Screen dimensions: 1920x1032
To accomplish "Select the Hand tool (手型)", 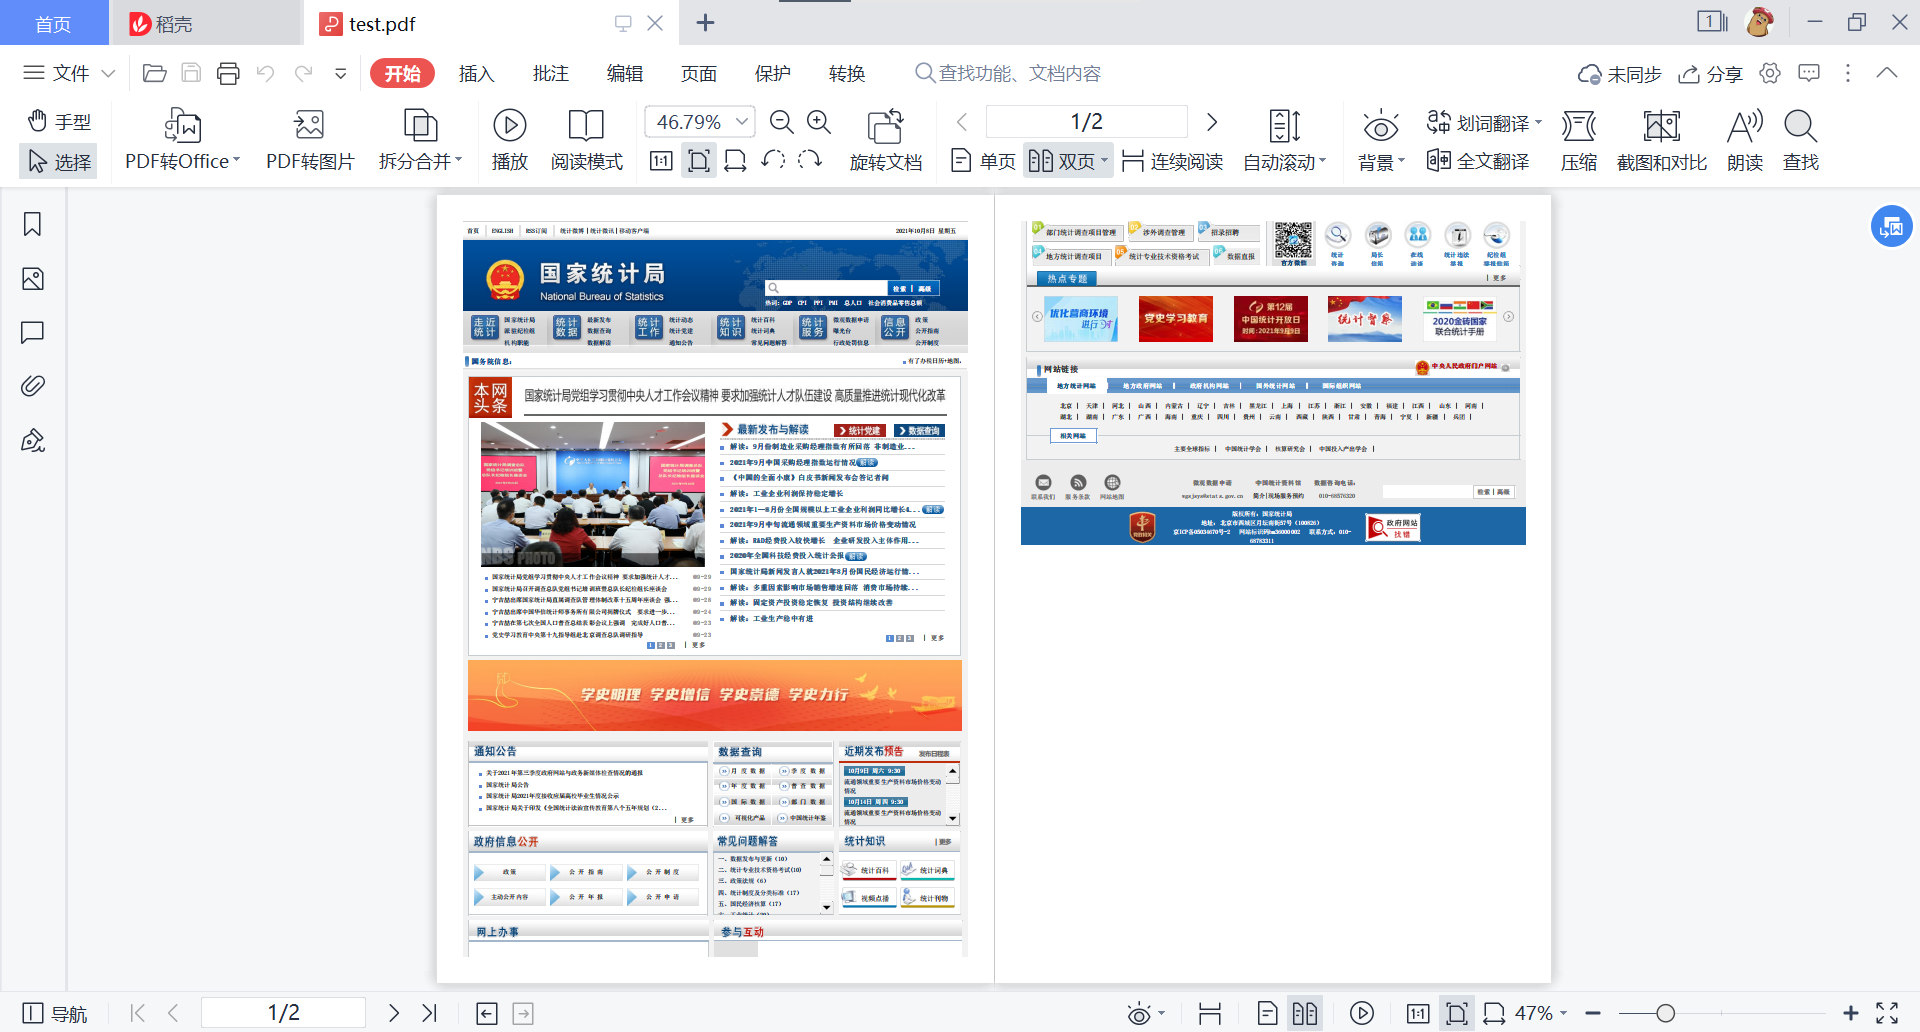I will point(58,122).
